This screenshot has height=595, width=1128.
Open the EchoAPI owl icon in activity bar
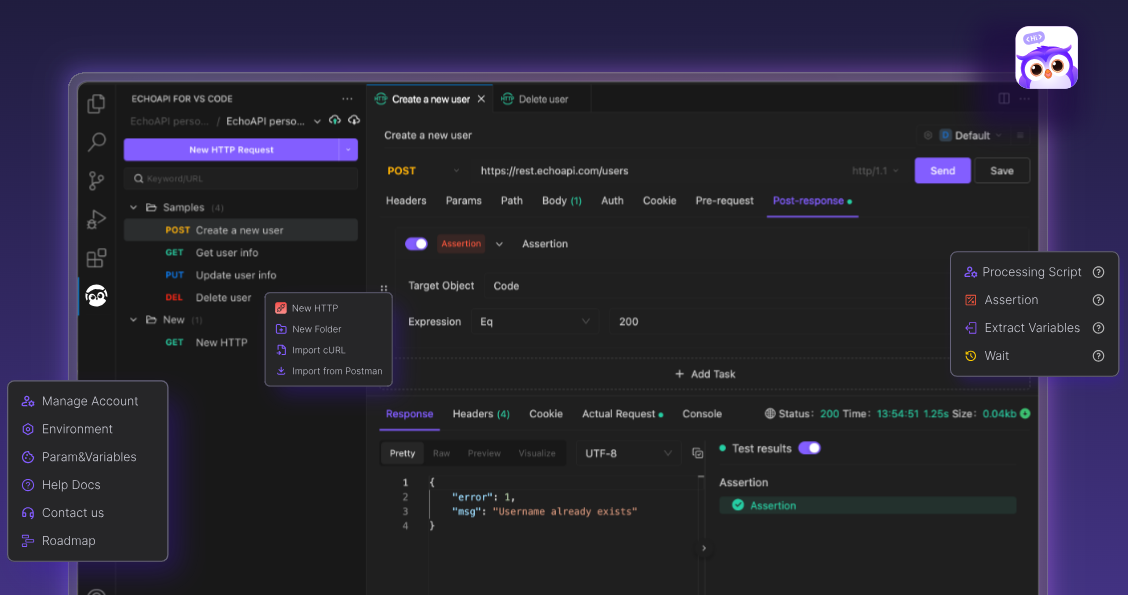[96, 296]
